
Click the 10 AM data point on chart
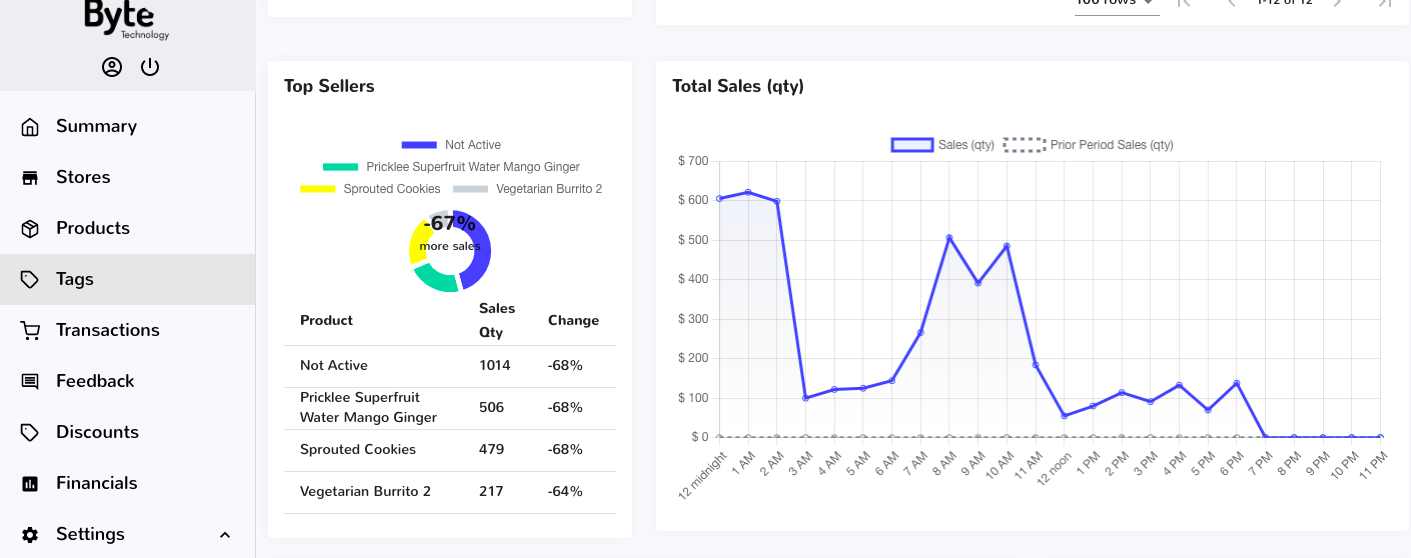coord(1007,246)
